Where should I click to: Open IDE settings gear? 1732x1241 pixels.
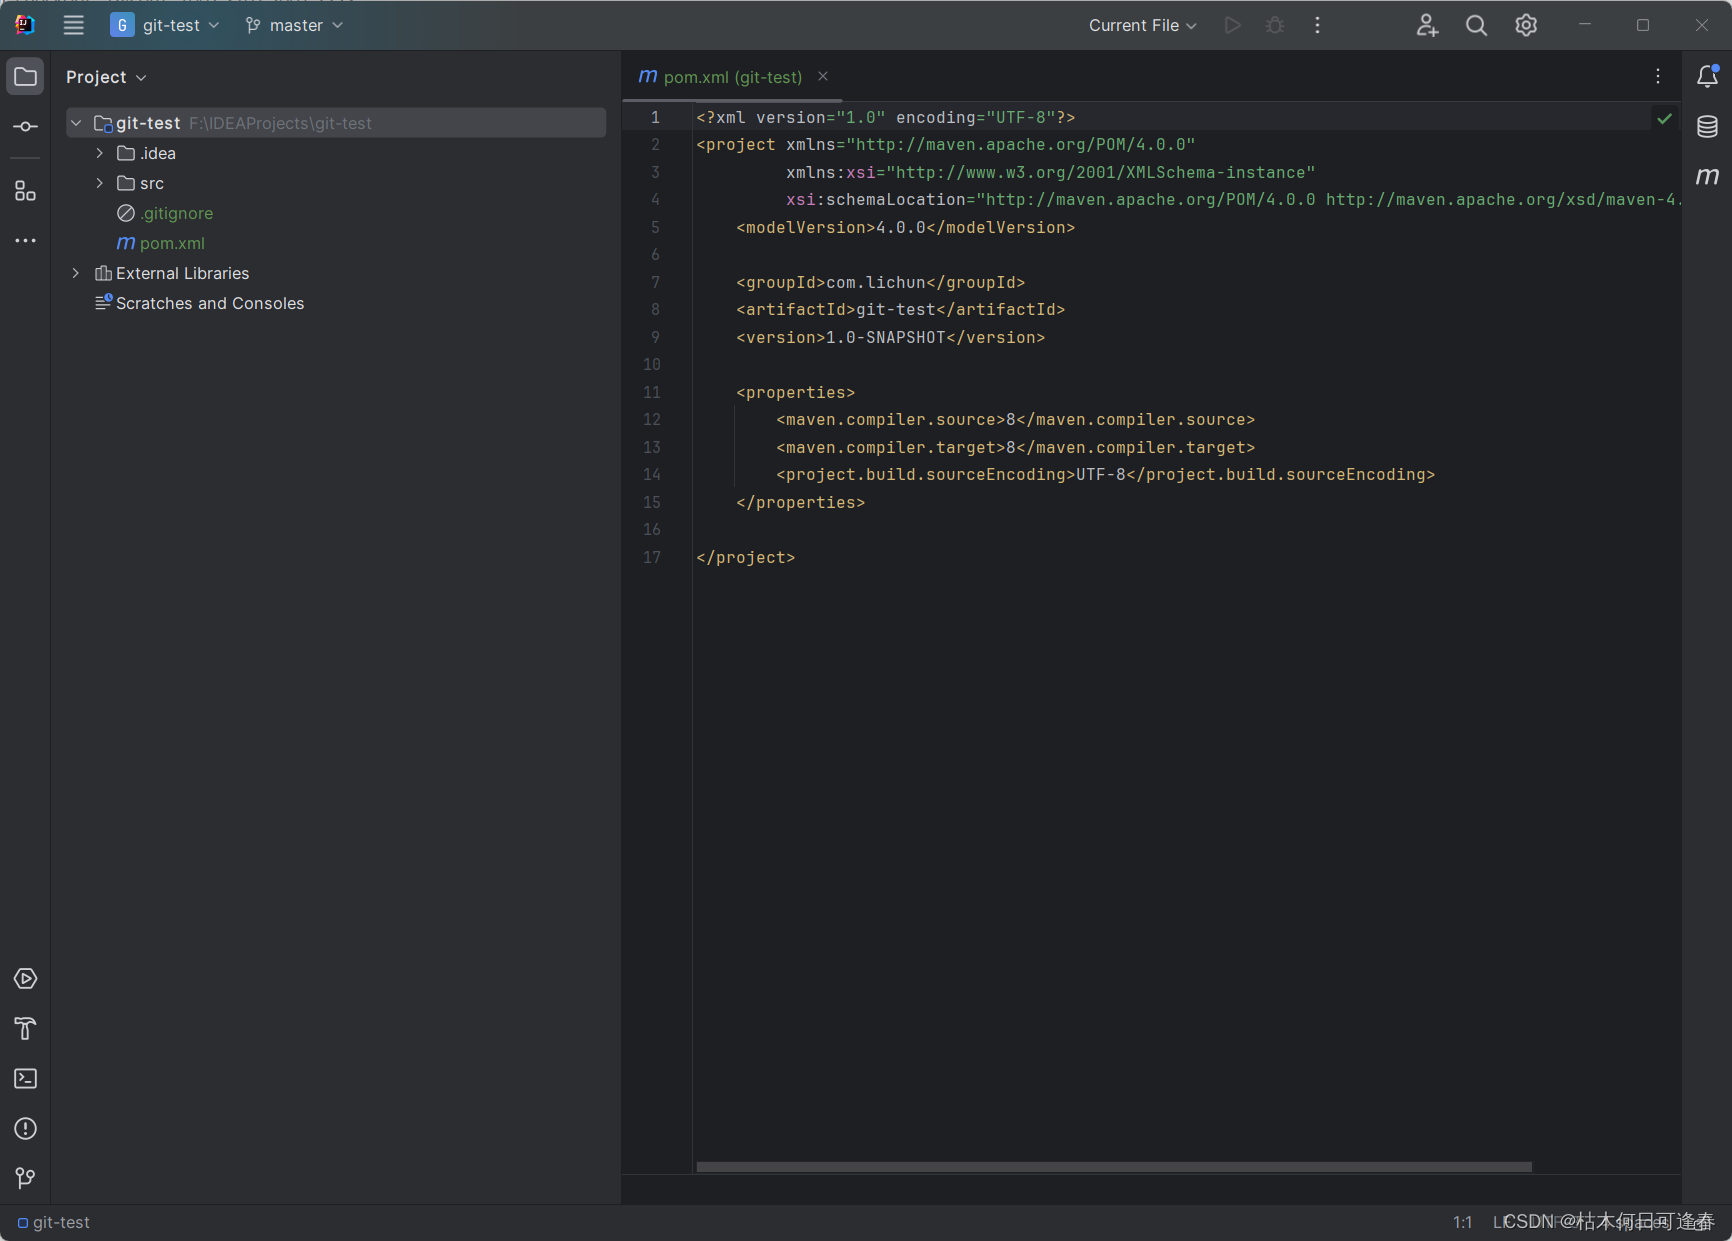1526,25
